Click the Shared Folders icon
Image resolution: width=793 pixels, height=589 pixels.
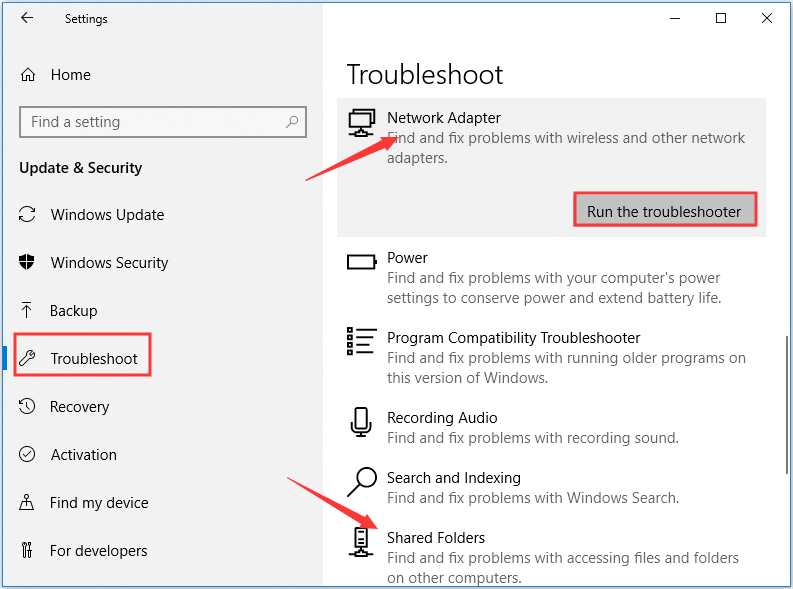point(361,542)
